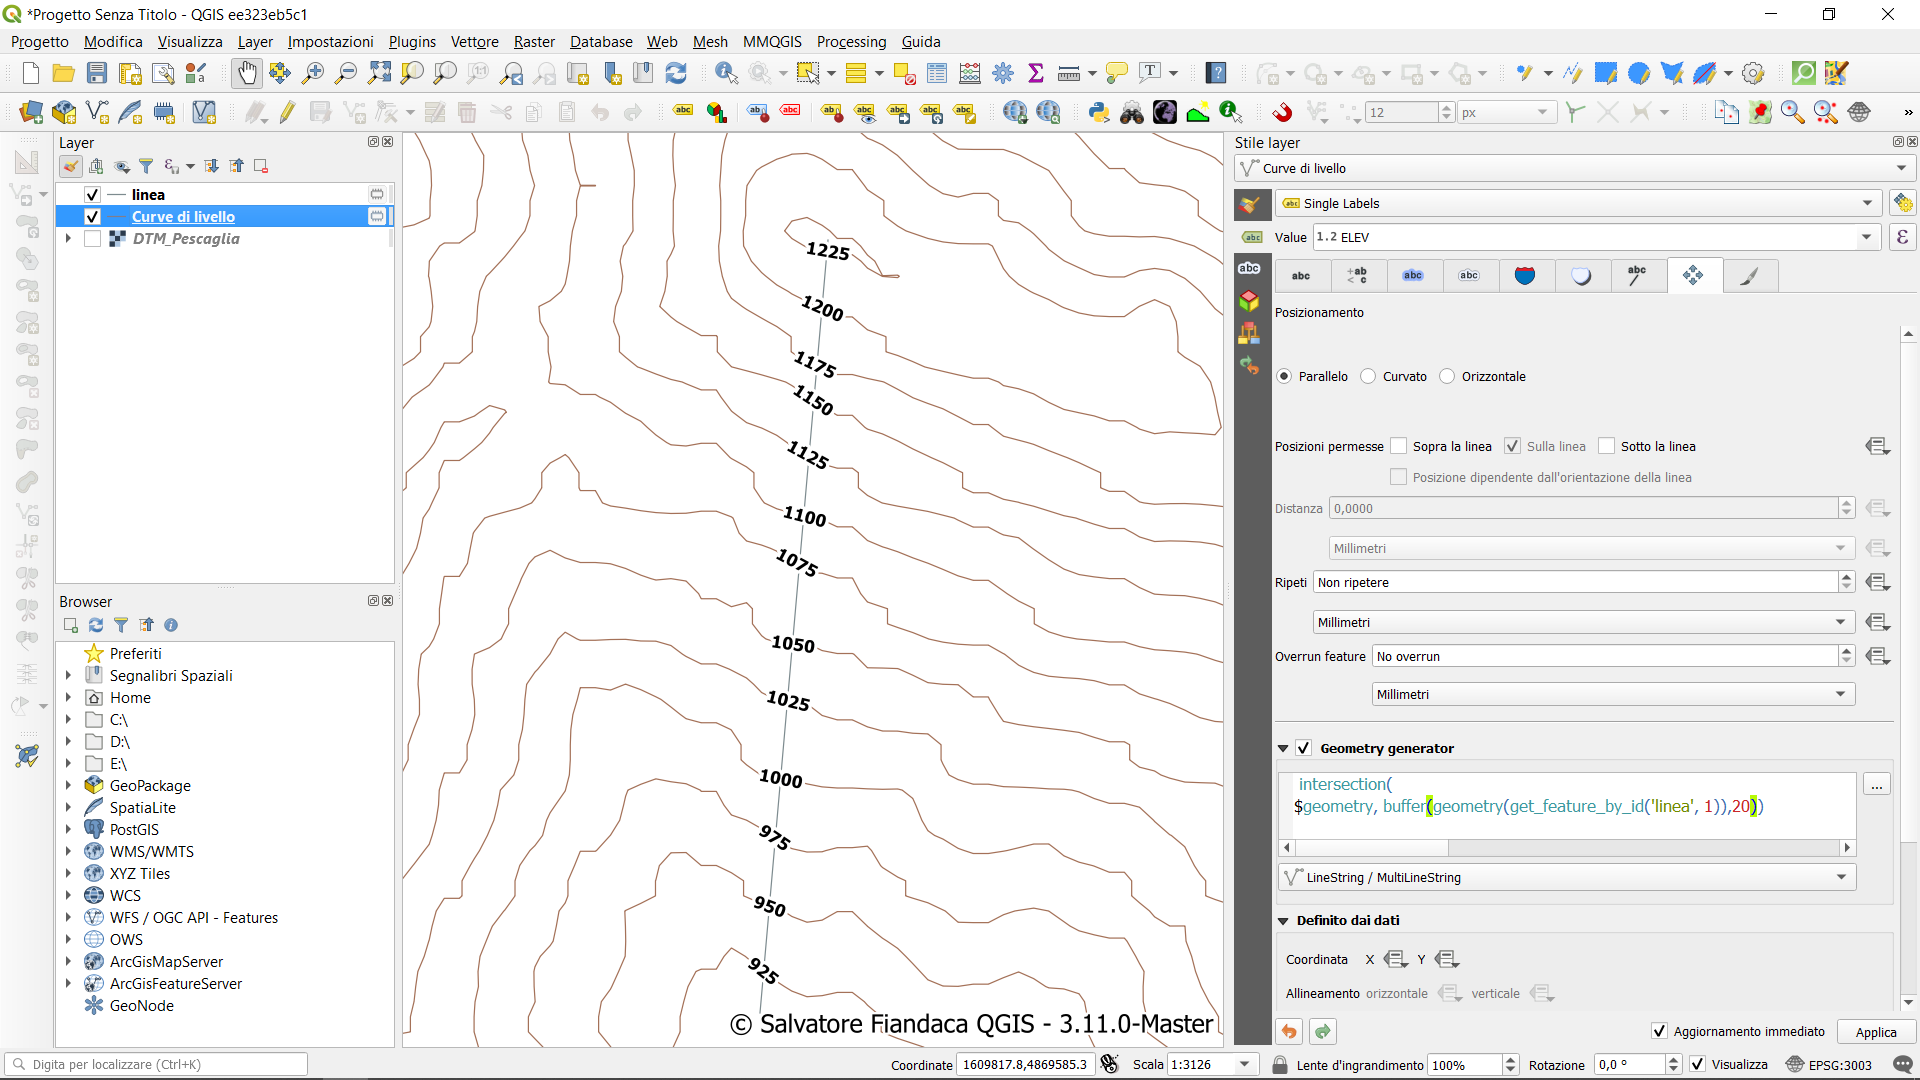
Task: Open the MMQGIS menu
Action: click(x=772, y=42)
